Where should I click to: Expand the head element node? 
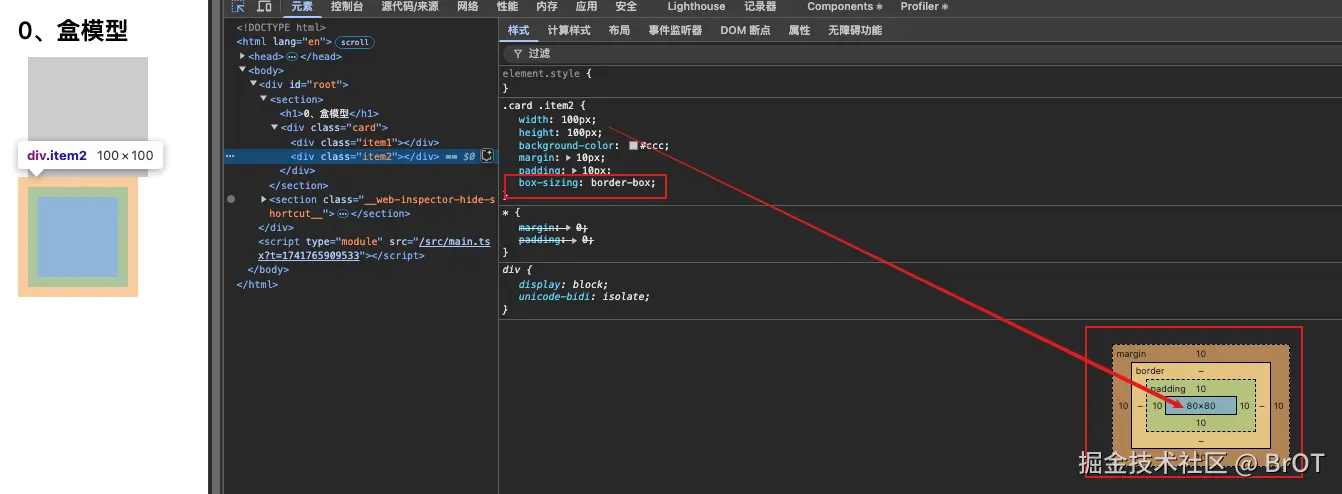[x=243, y=57]
